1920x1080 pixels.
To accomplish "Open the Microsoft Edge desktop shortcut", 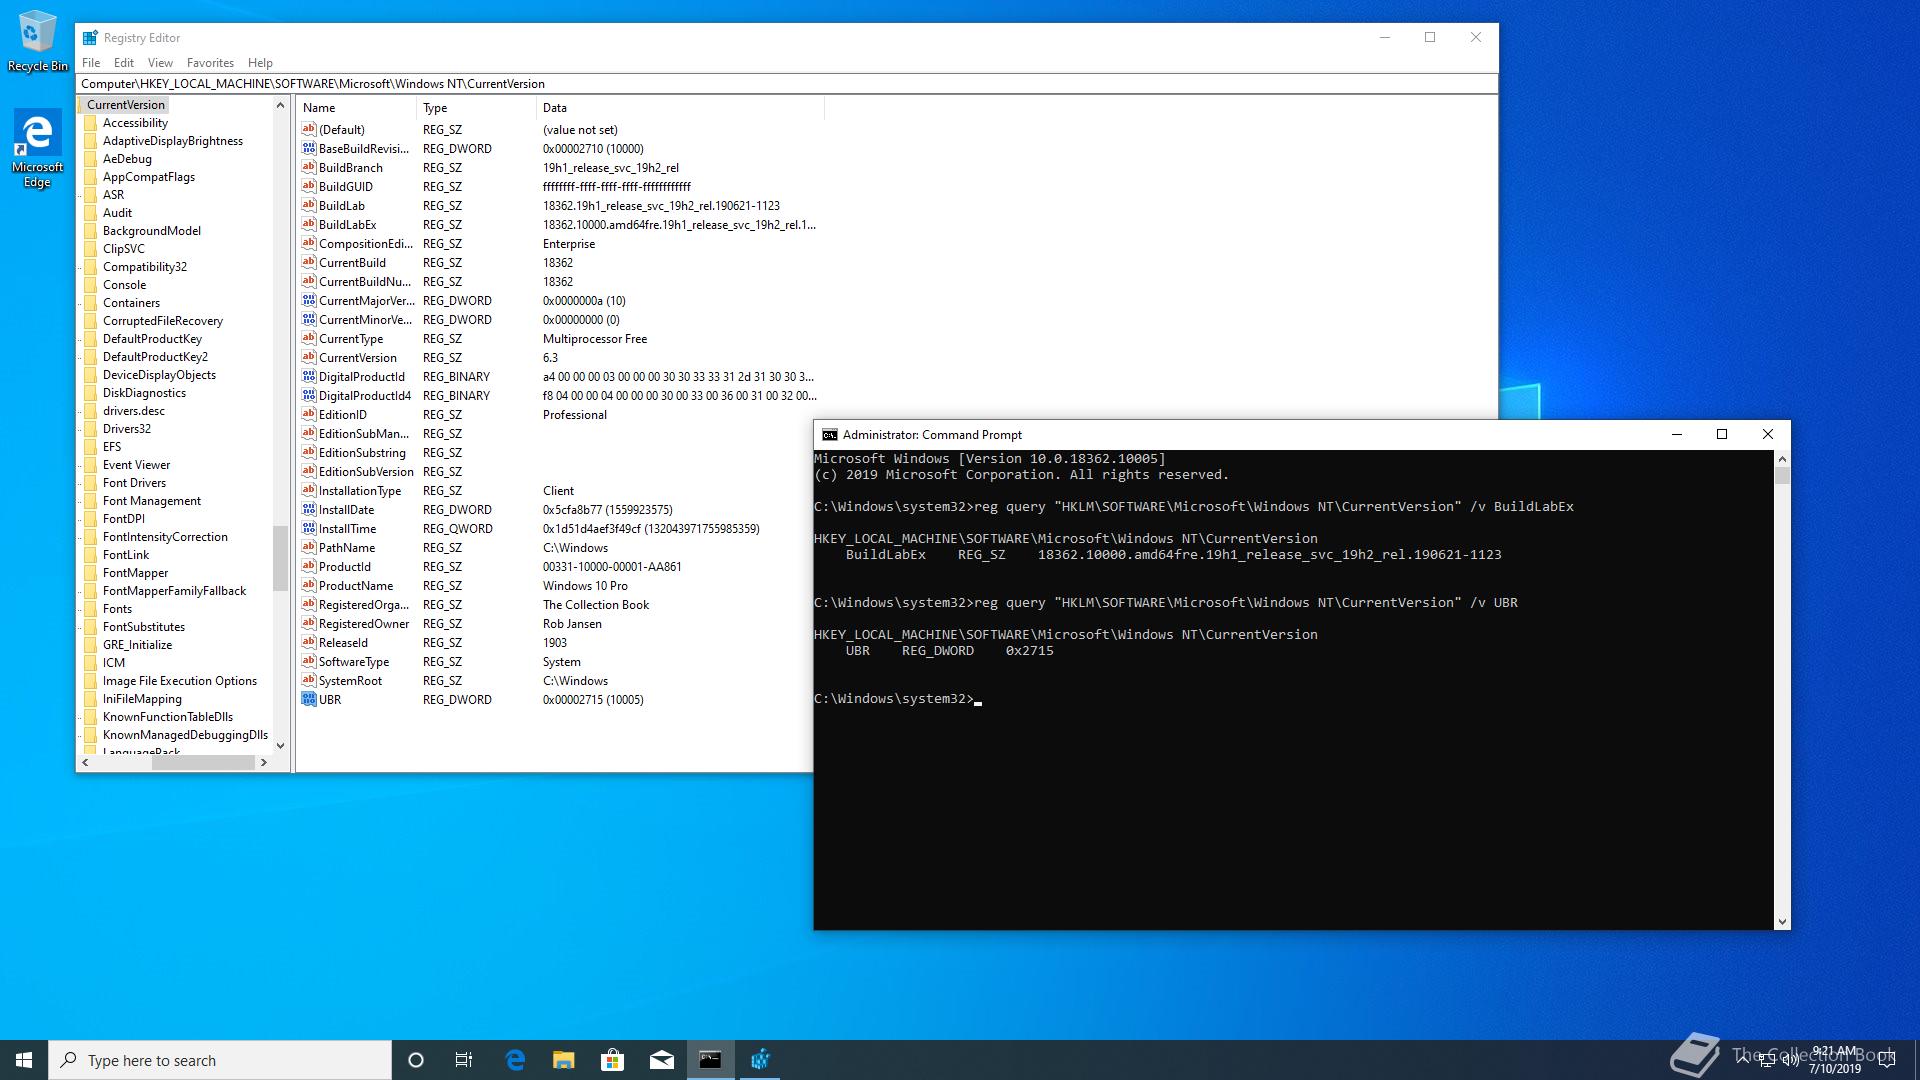I will [x=37, y=149].
